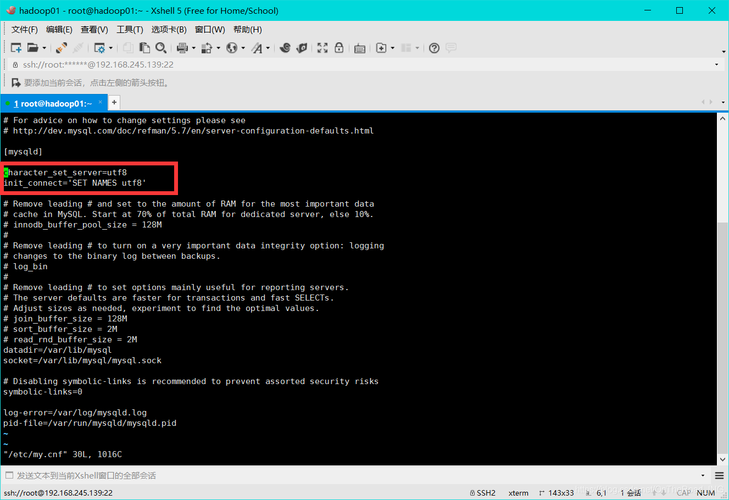Toggle full screen with expand-arrows icon

click(x=322, y=48)
